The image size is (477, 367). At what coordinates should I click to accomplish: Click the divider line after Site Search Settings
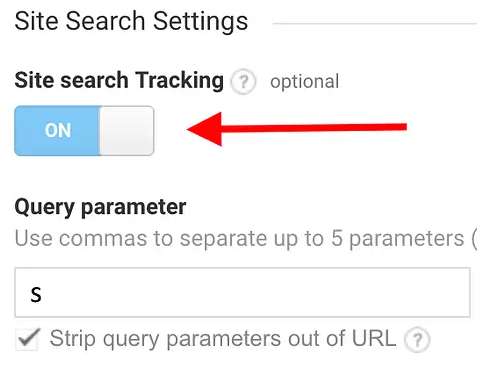click(375, 23)
